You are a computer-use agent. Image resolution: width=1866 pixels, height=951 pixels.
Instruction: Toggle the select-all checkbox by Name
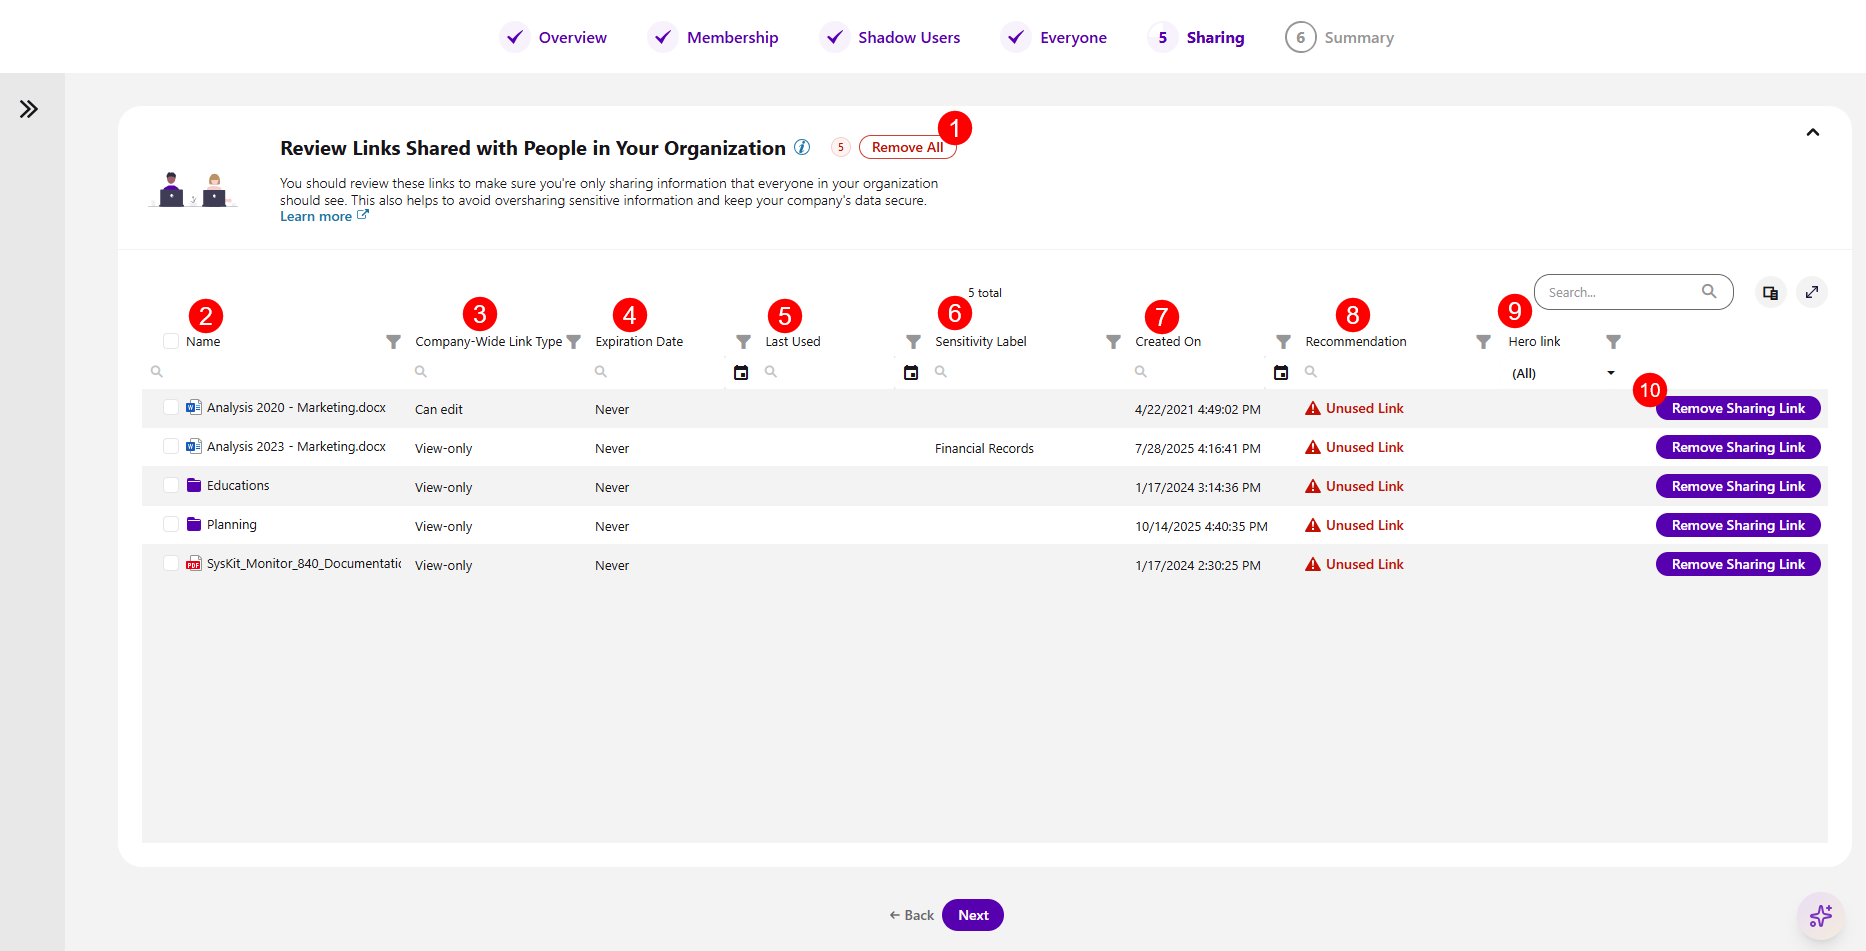click(x=171, y=341)
